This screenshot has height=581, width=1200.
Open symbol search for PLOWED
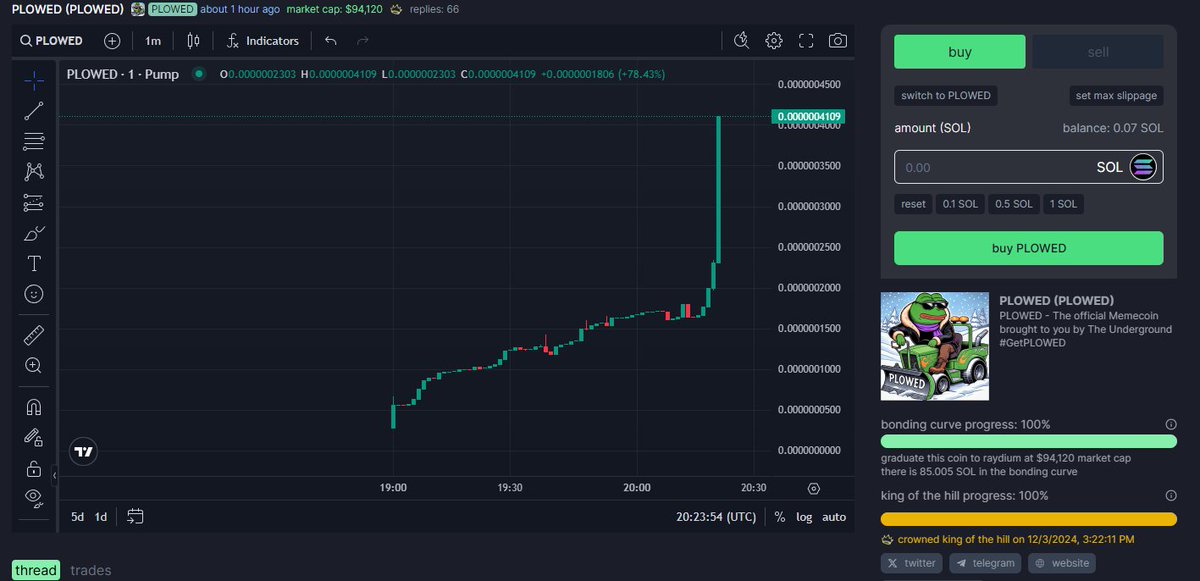tap(51, 41)
